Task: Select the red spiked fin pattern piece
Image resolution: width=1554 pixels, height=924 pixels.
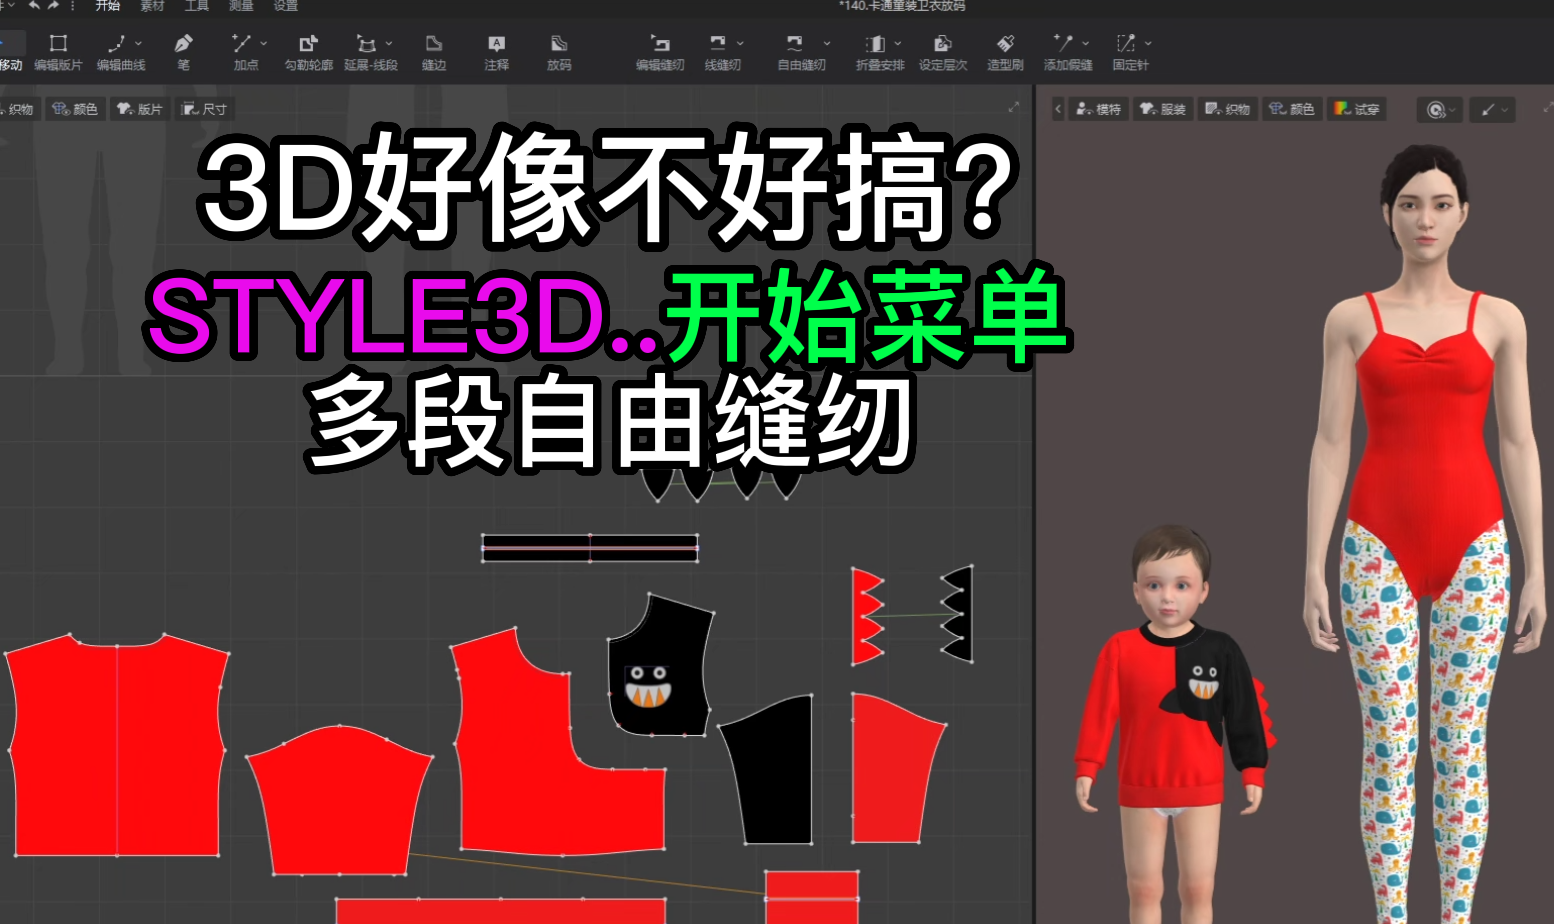Action: click(x=865, y=615)
